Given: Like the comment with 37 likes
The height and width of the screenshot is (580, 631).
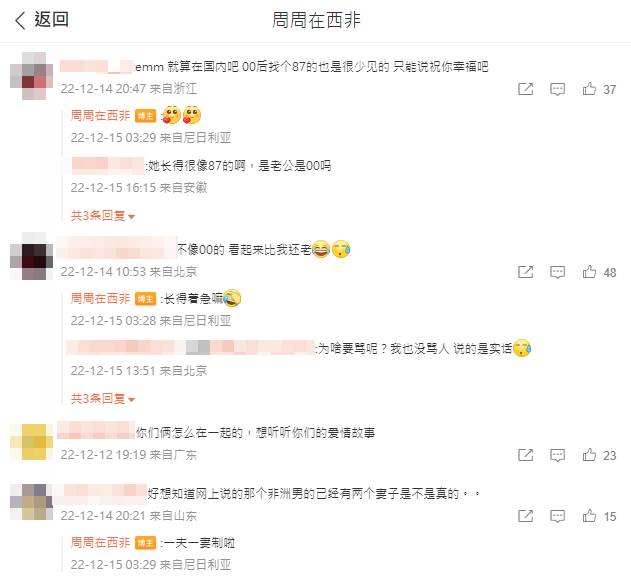Looking at the screenshot, I should (x=589, y=89).
